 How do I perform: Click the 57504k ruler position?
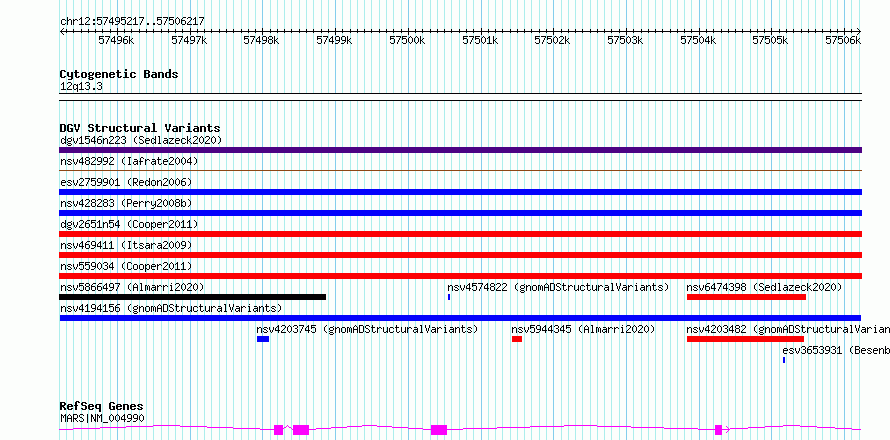[x=698, y=40]
